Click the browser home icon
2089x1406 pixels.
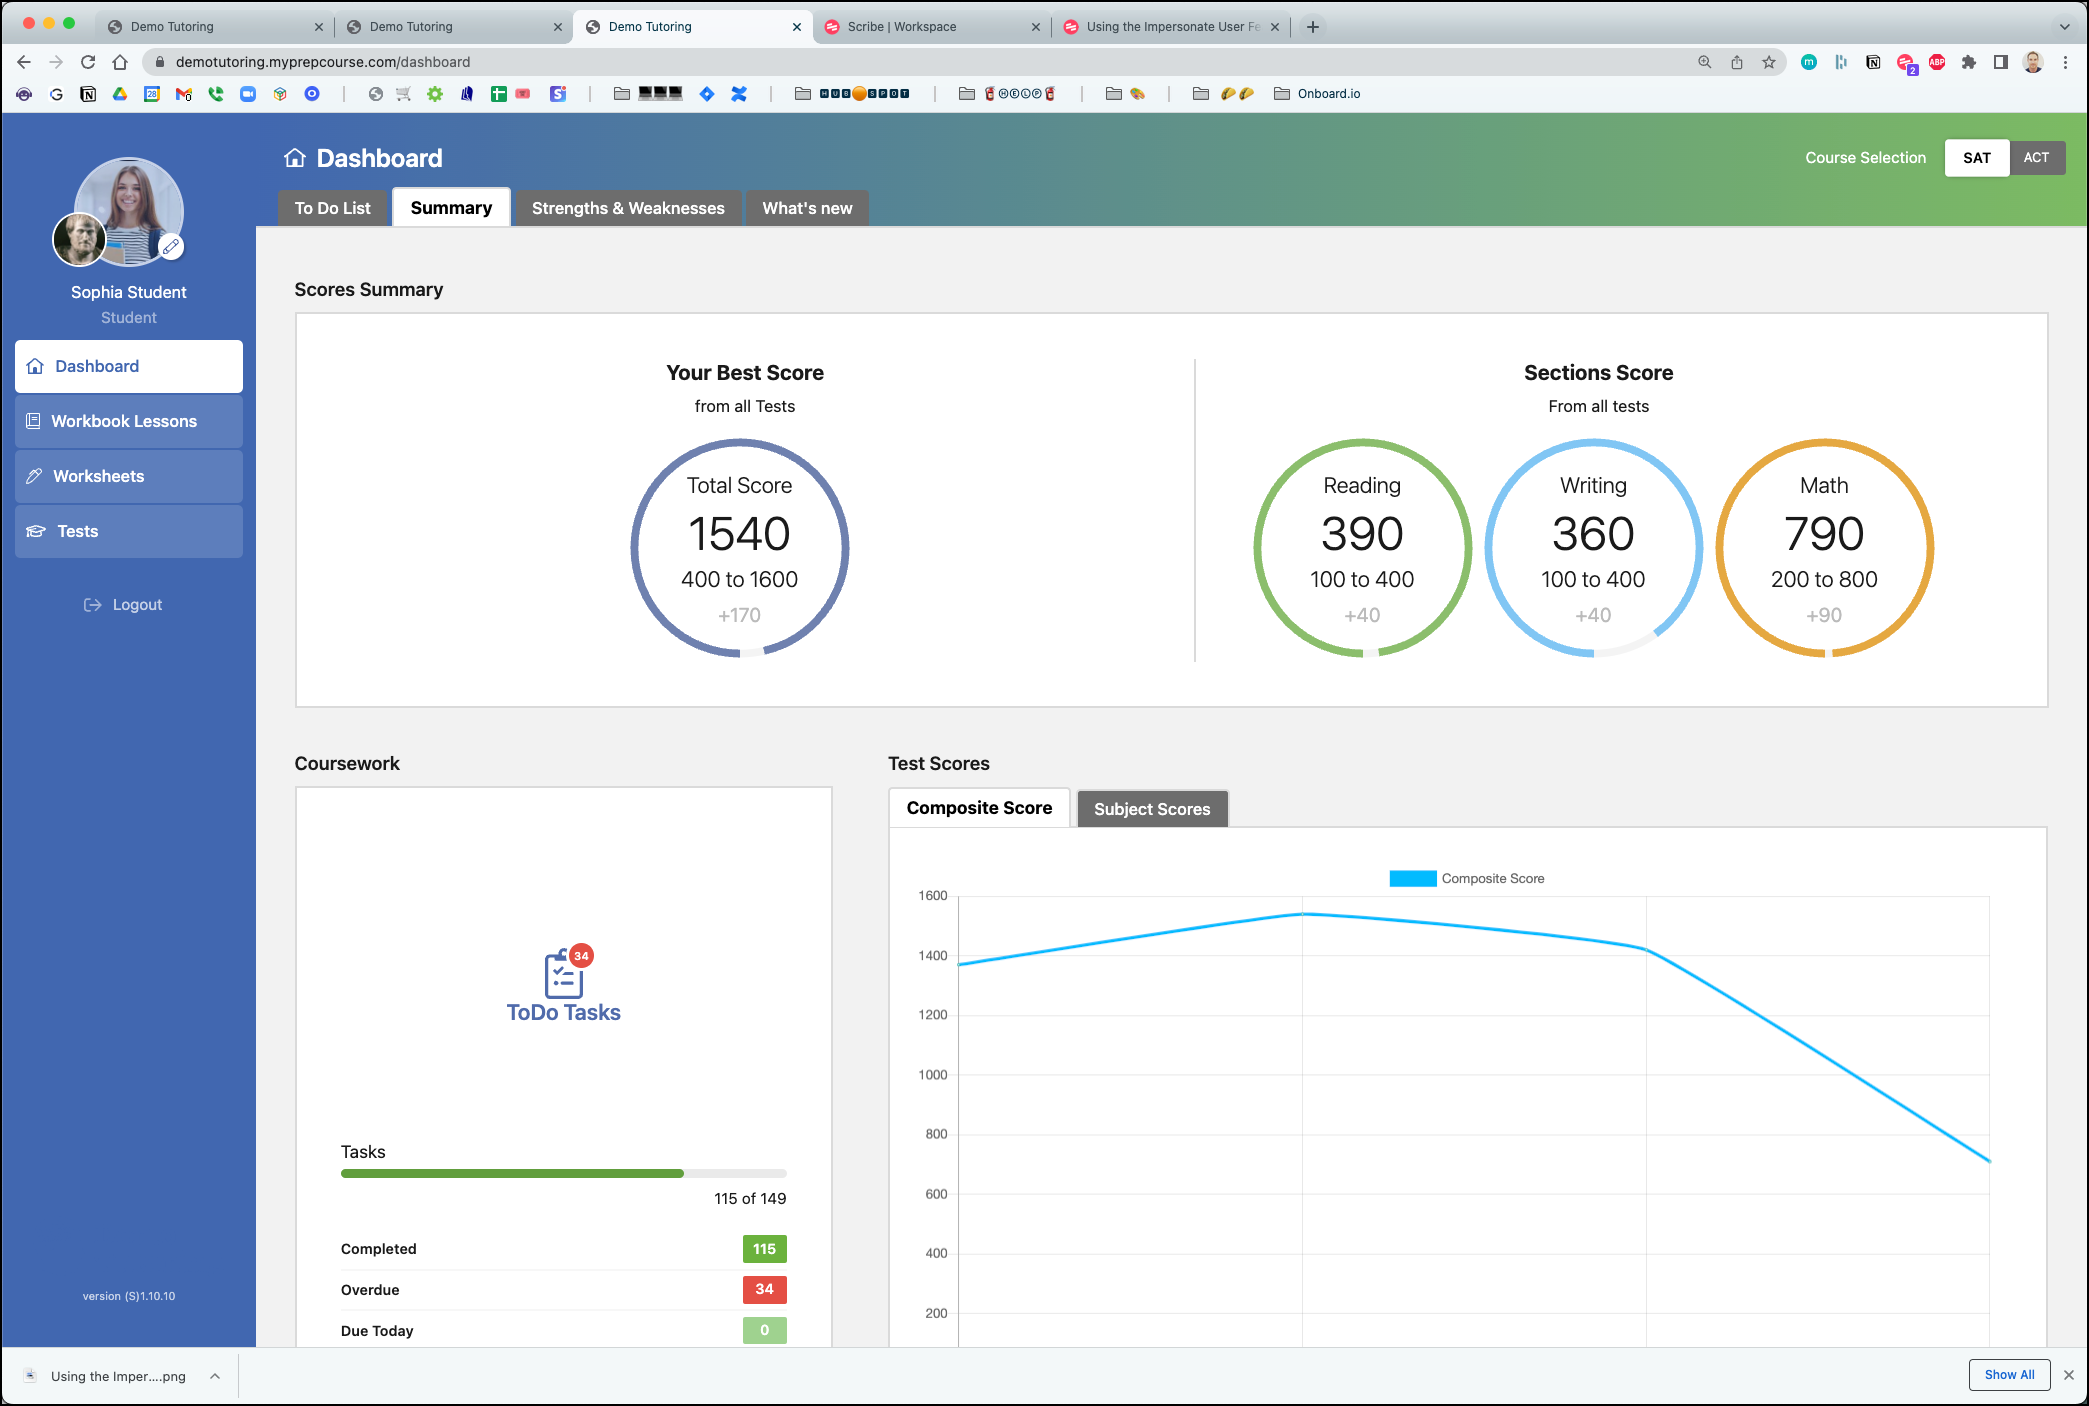click(120, 62)
